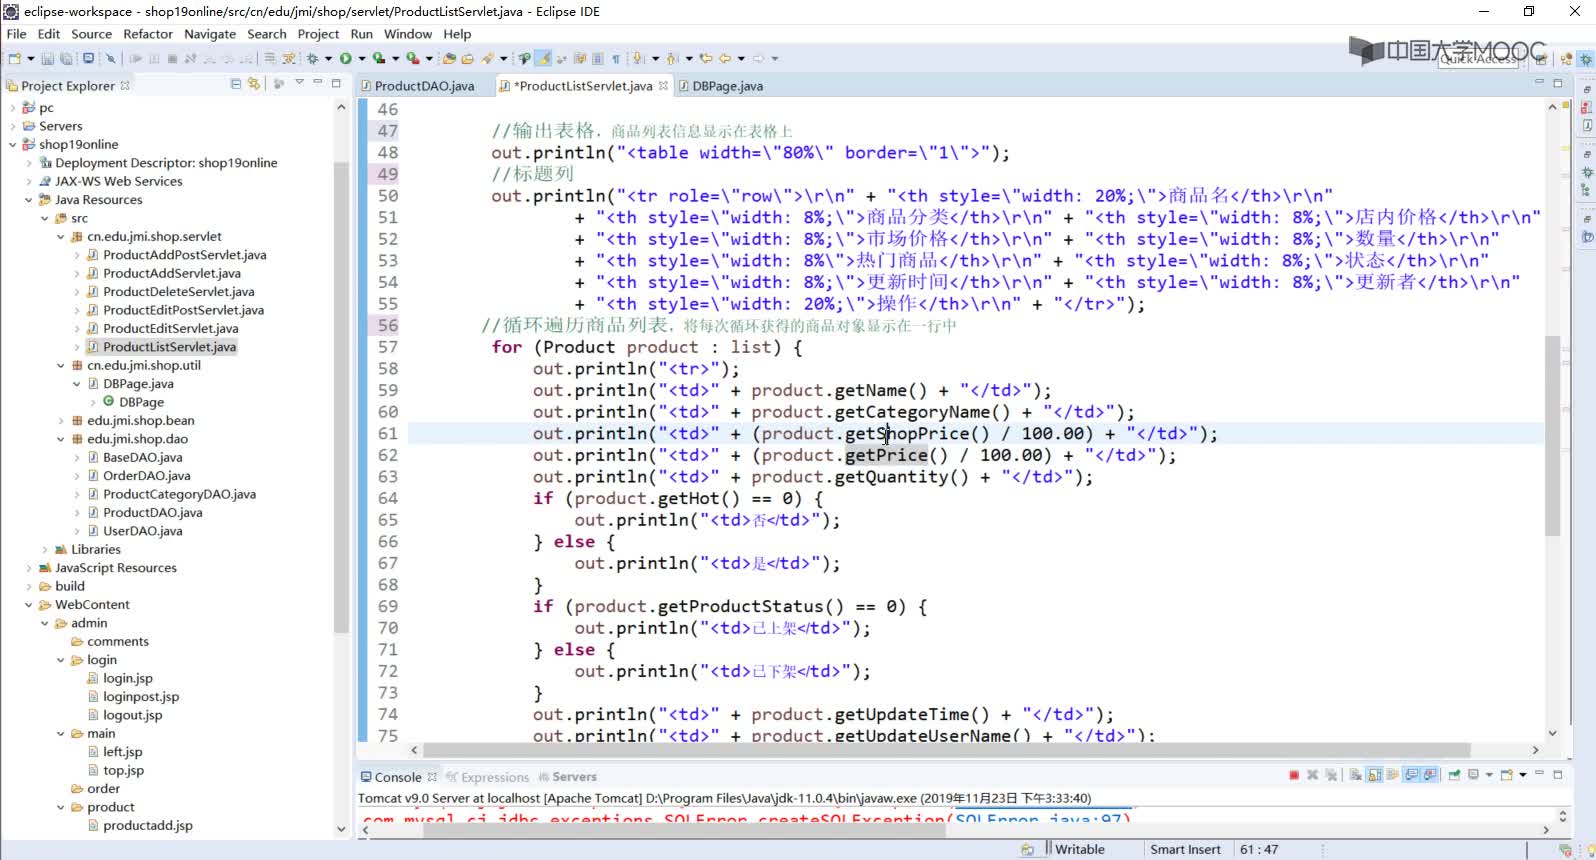Click the editor horizontal scrollbar thumb
Screen dimensions: 1596x860
(x=946, y=749)
